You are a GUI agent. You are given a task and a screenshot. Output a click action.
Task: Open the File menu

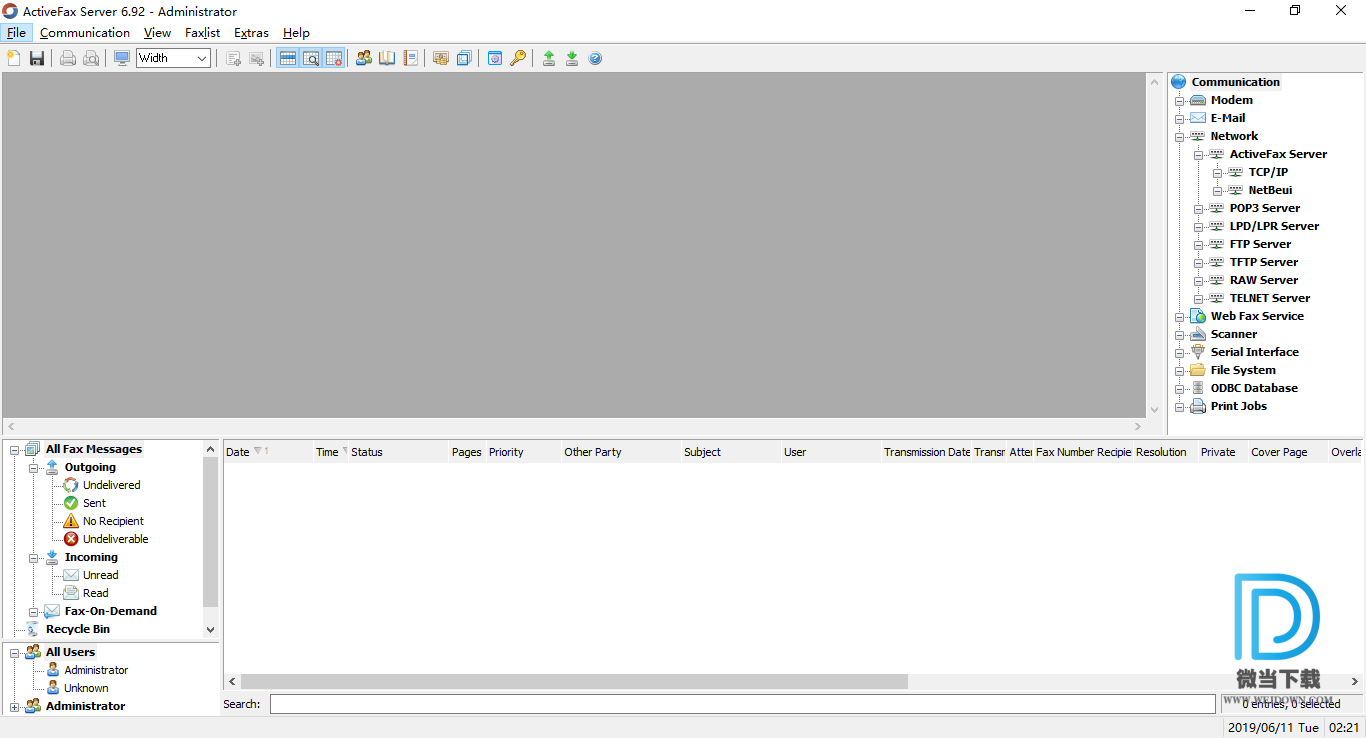pyautogui.click(x=16, y=33)
